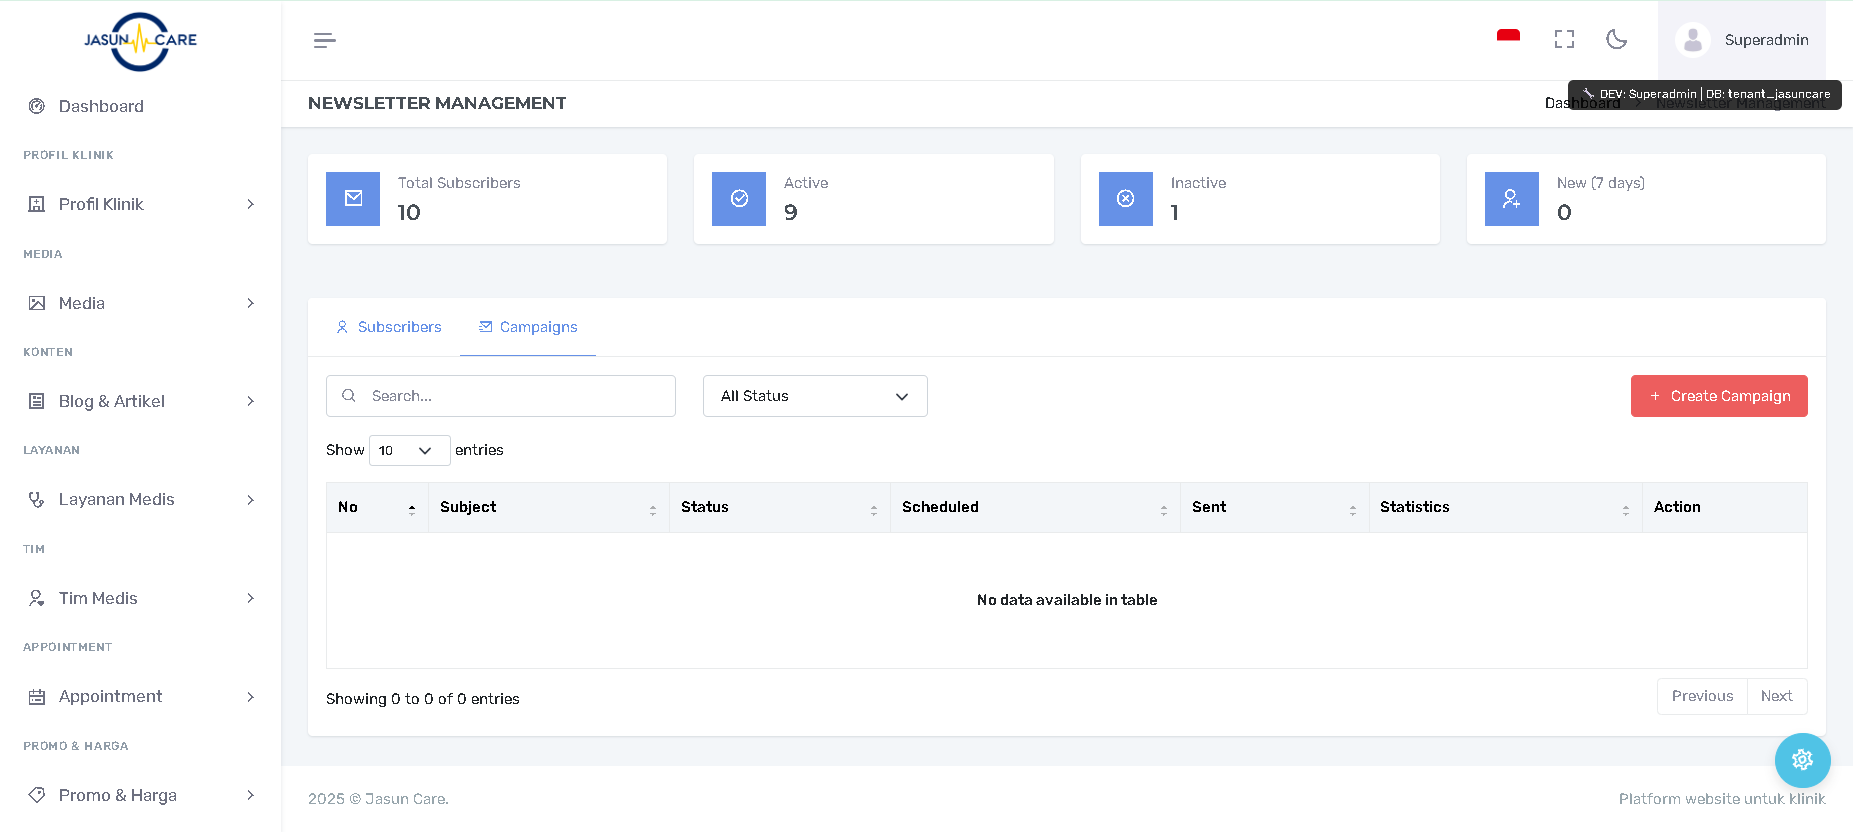Open the All Status filter dropdown
Image resolution: width=1853 pixels, height=832 pixels.
pyautogui.click(x=814, y=396)
